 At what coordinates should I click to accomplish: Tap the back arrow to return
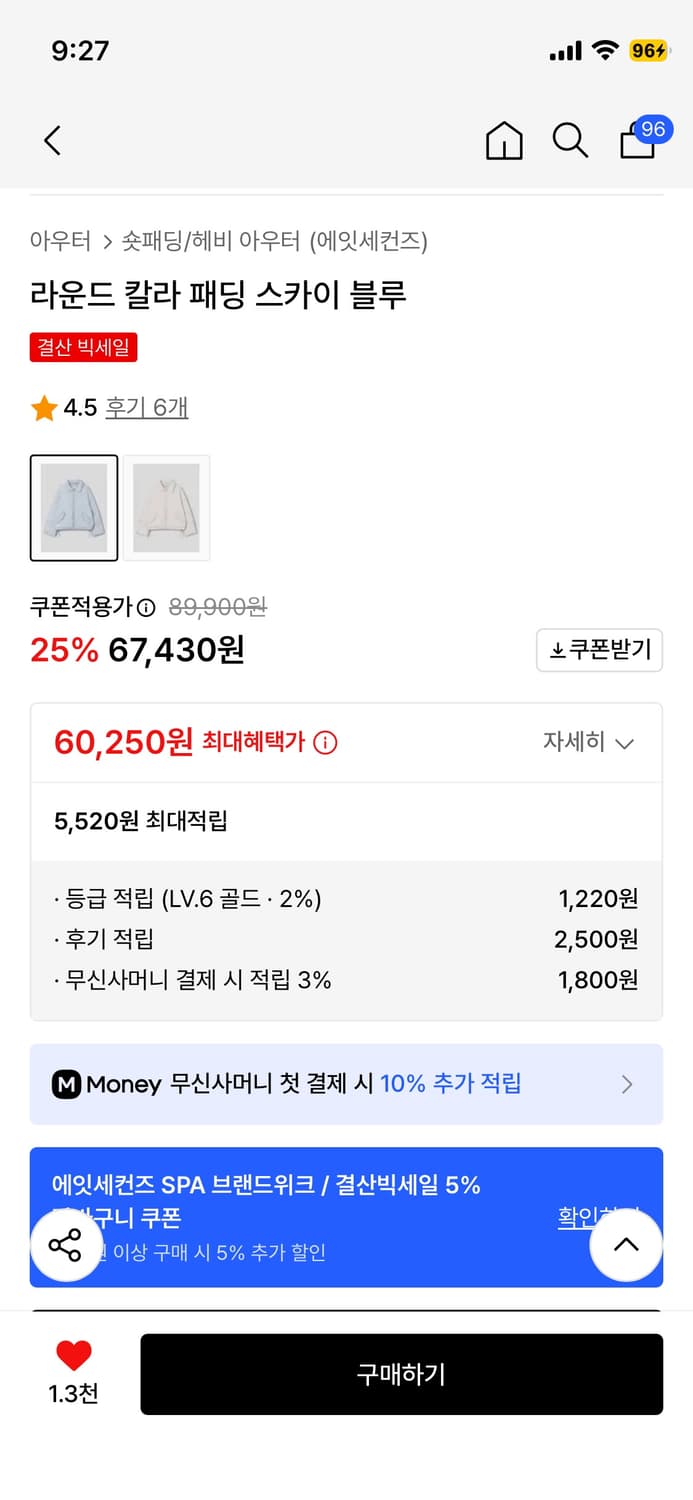click(52, 140)
